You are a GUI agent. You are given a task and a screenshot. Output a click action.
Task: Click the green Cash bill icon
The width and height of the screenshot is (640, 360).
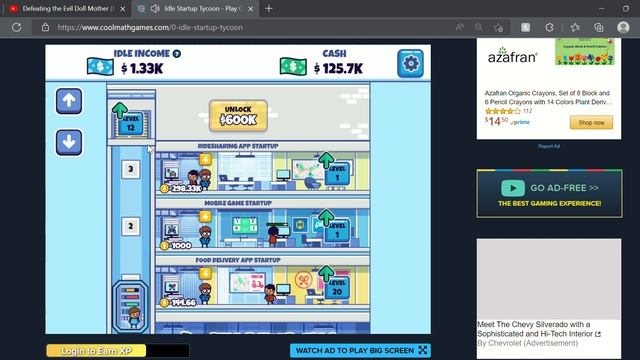(x=293, y=67)
